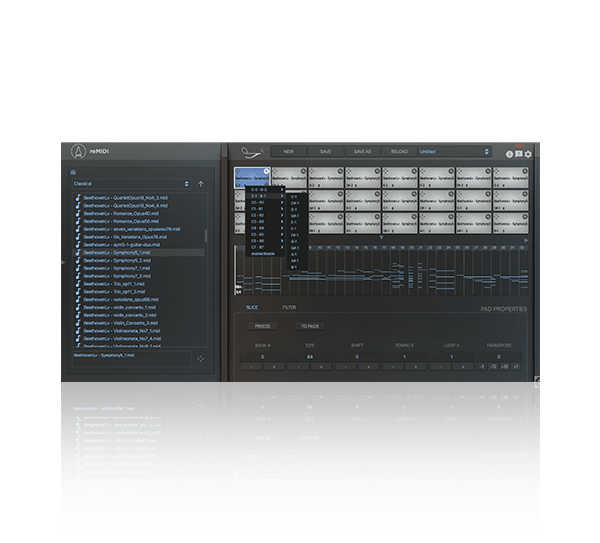The image size is (600, 543).
Task: Open the Classical folder dropdown
Action: [130, 184]
